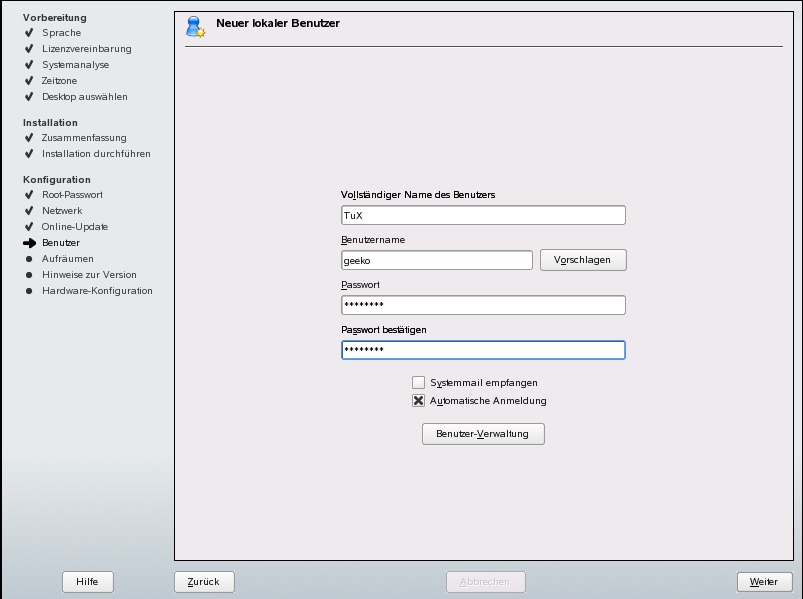Click the checkmark beside Online-Update
Screen dimensions: 803x599
[29, 227]
